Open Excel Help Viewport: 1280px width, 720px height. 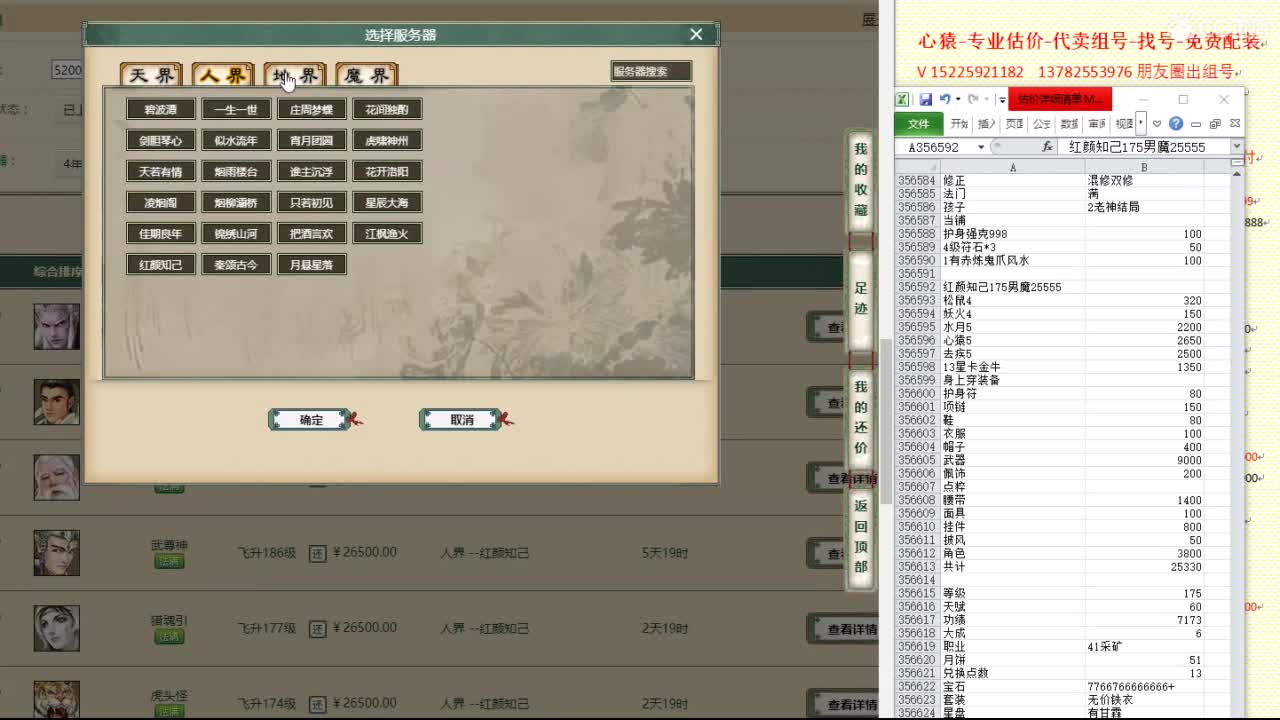1176,124
